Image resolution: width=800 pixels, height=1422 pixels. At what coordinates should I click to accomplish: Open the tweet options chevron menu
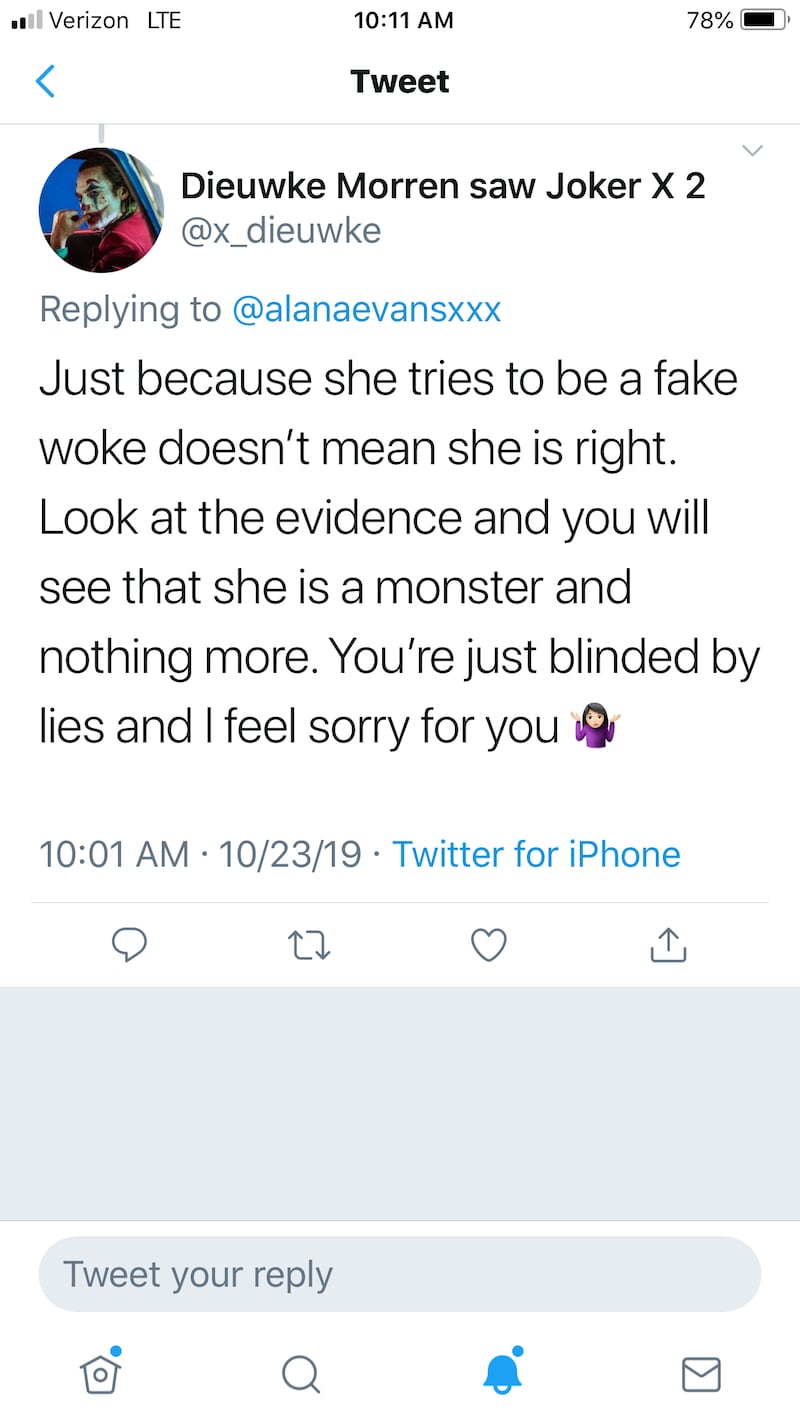[x=752, y=151]
